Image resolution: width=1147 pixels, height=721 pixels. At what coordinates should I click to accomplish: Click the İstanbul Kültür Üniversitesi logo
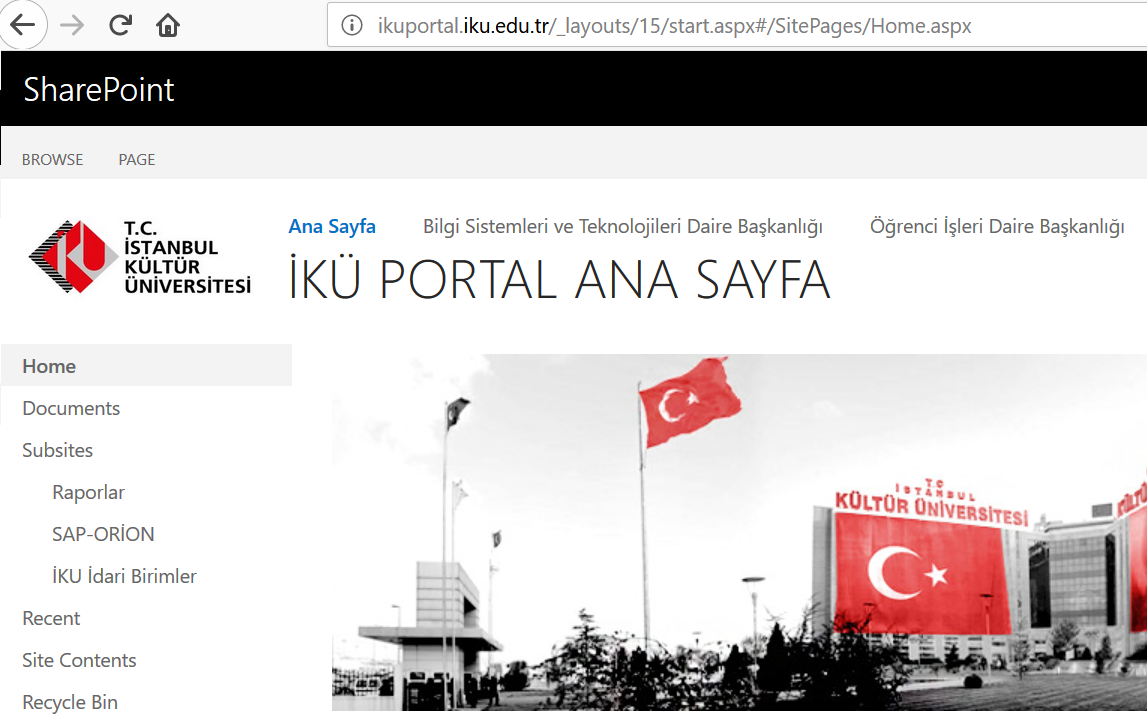(140, 257)
